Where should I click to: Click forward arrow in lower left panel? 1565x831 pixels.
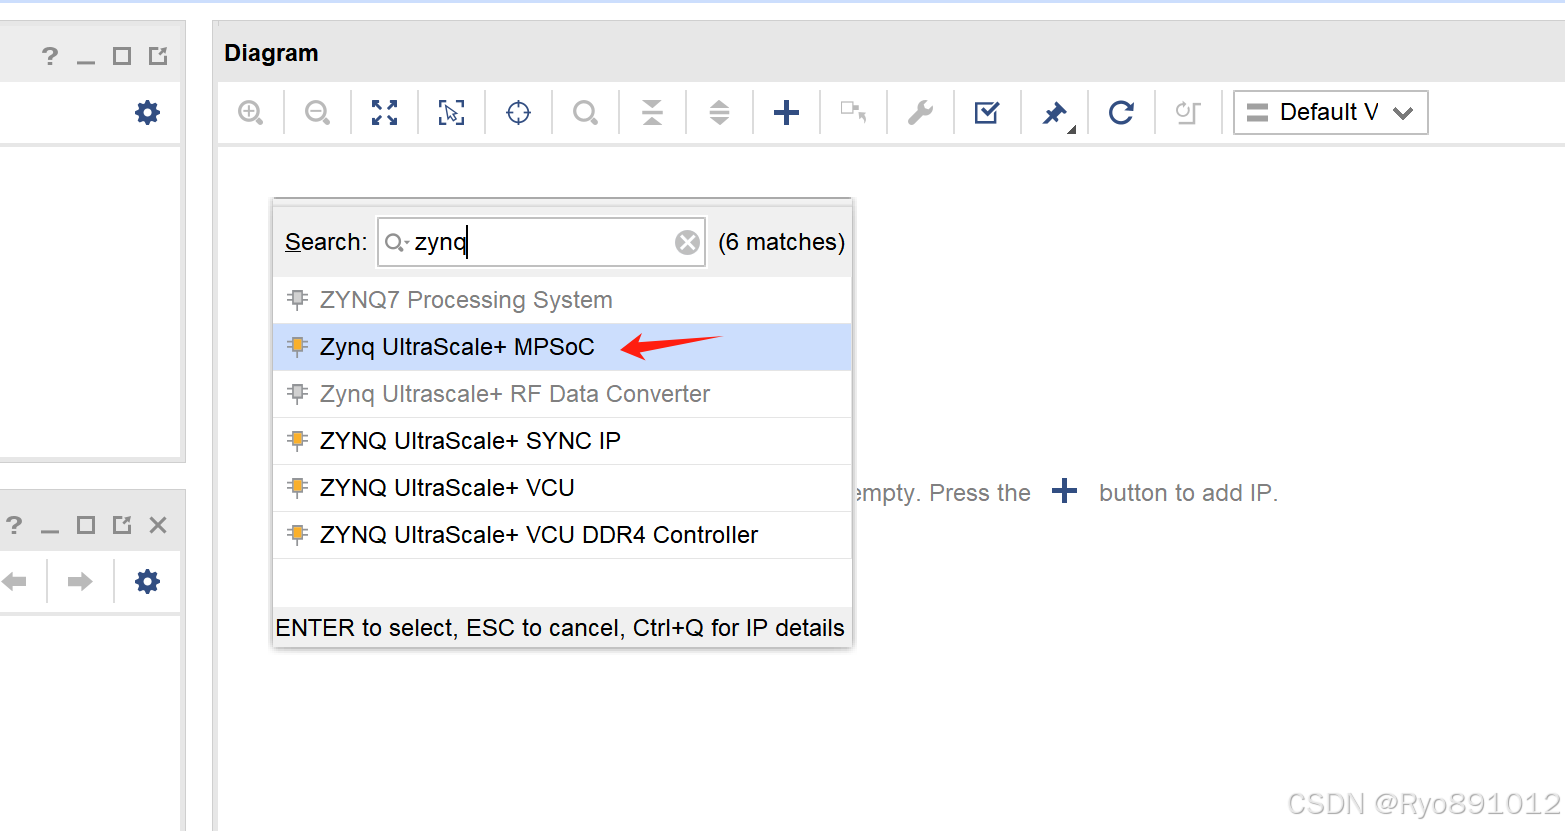point(80,581)
